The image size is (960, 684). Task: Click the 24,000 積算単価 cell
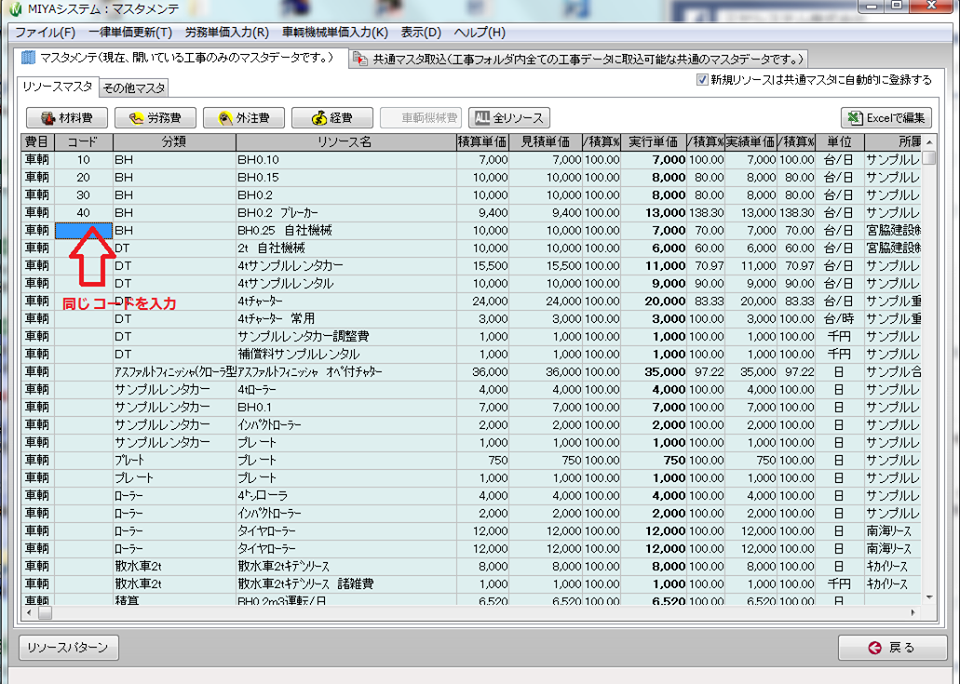tap(482, 301)
